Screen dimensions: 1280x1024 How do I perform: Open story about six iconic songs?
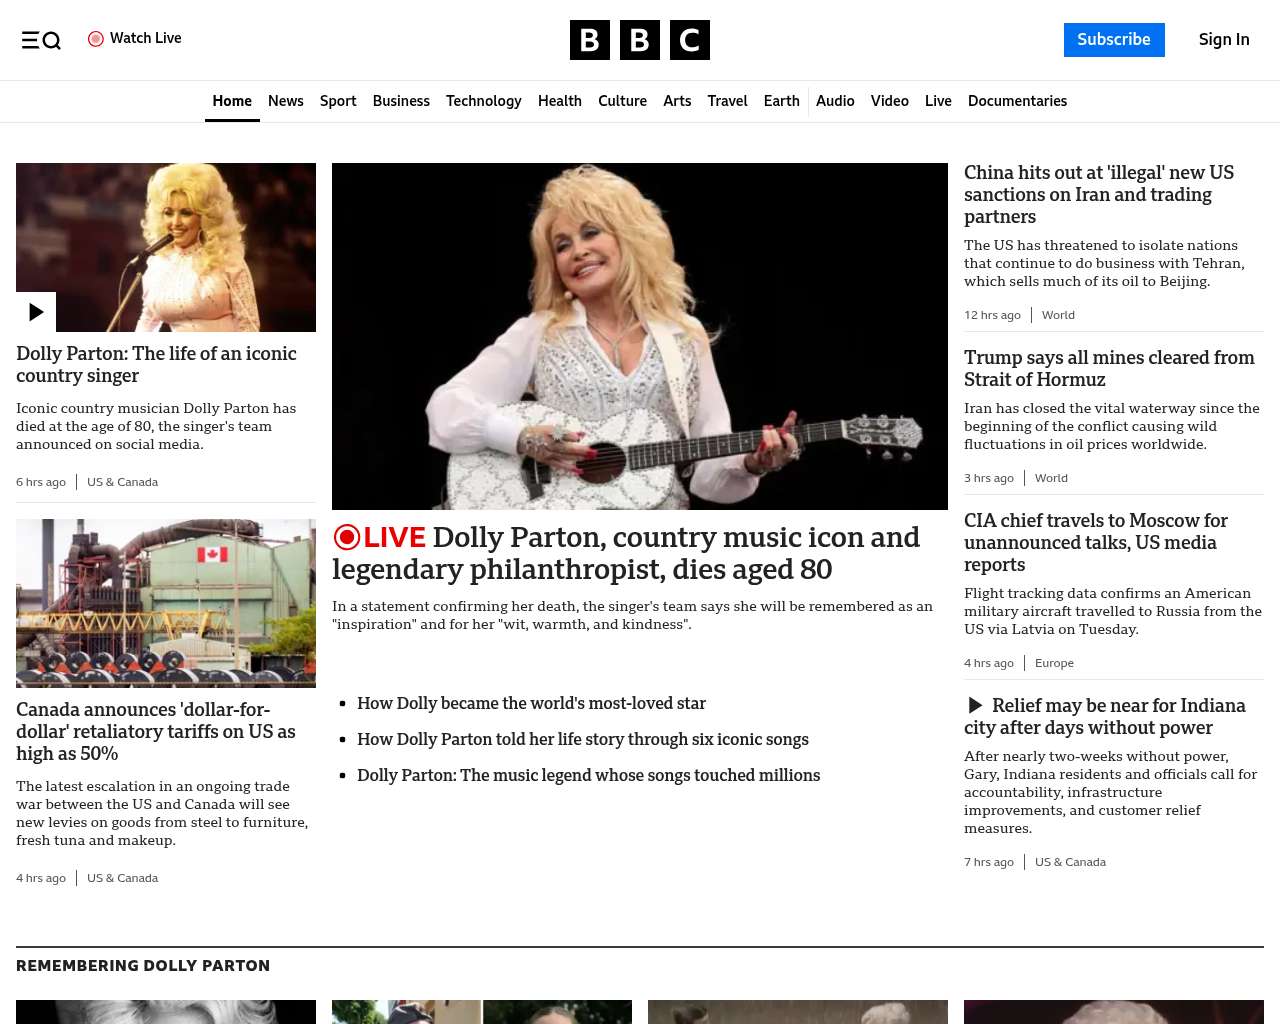pyautogui.click(x=583, y=739)
